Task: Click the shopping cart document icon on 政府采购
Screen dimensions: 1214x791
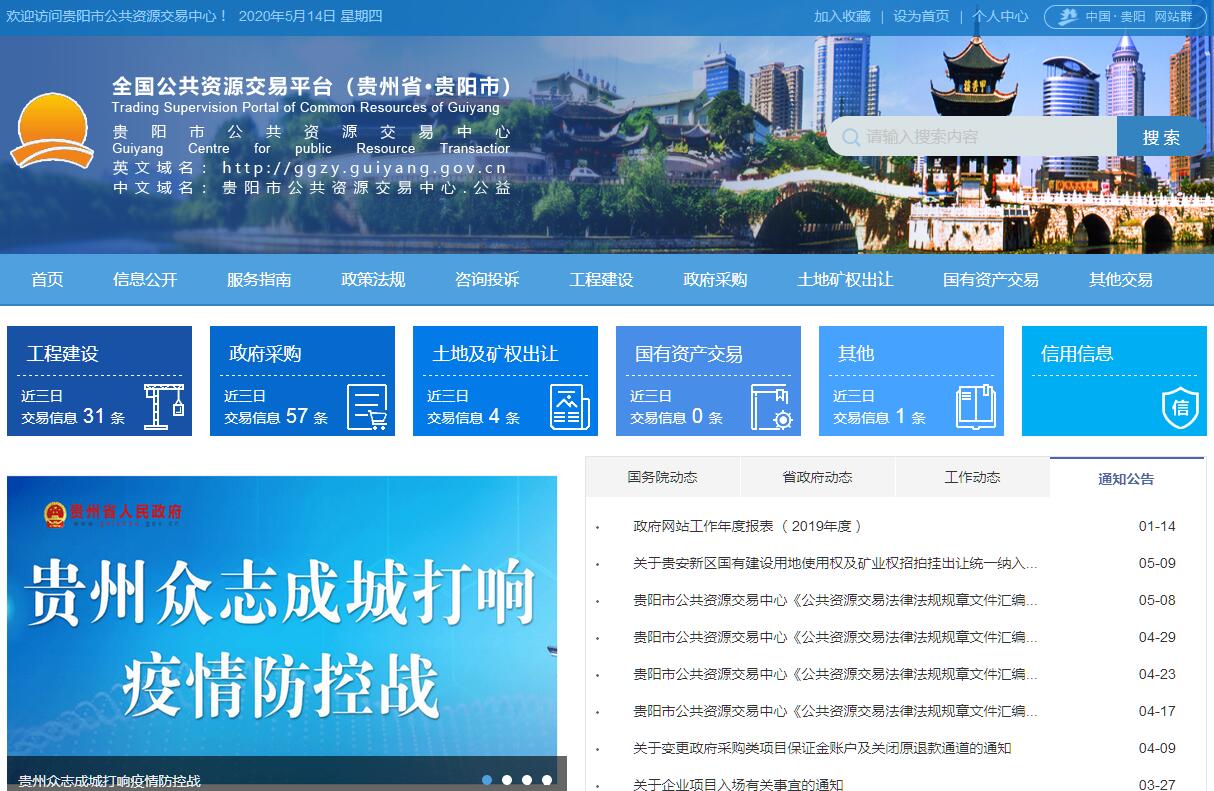Action: coord(367,407)
